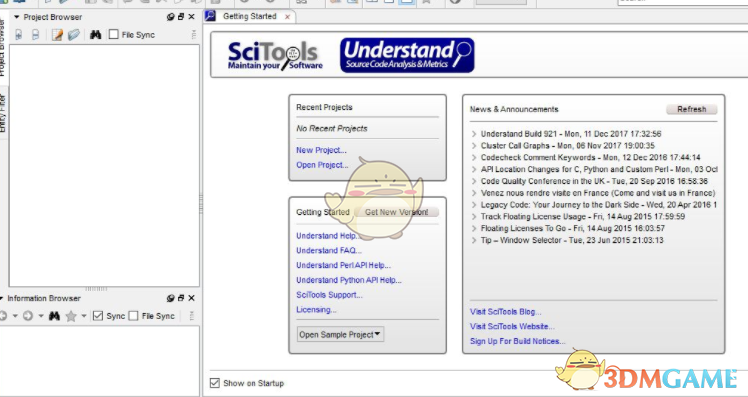The image size is (748, 397).
Task: Click the Legacy Code: Your Journey news item
Action: point(599,205)
